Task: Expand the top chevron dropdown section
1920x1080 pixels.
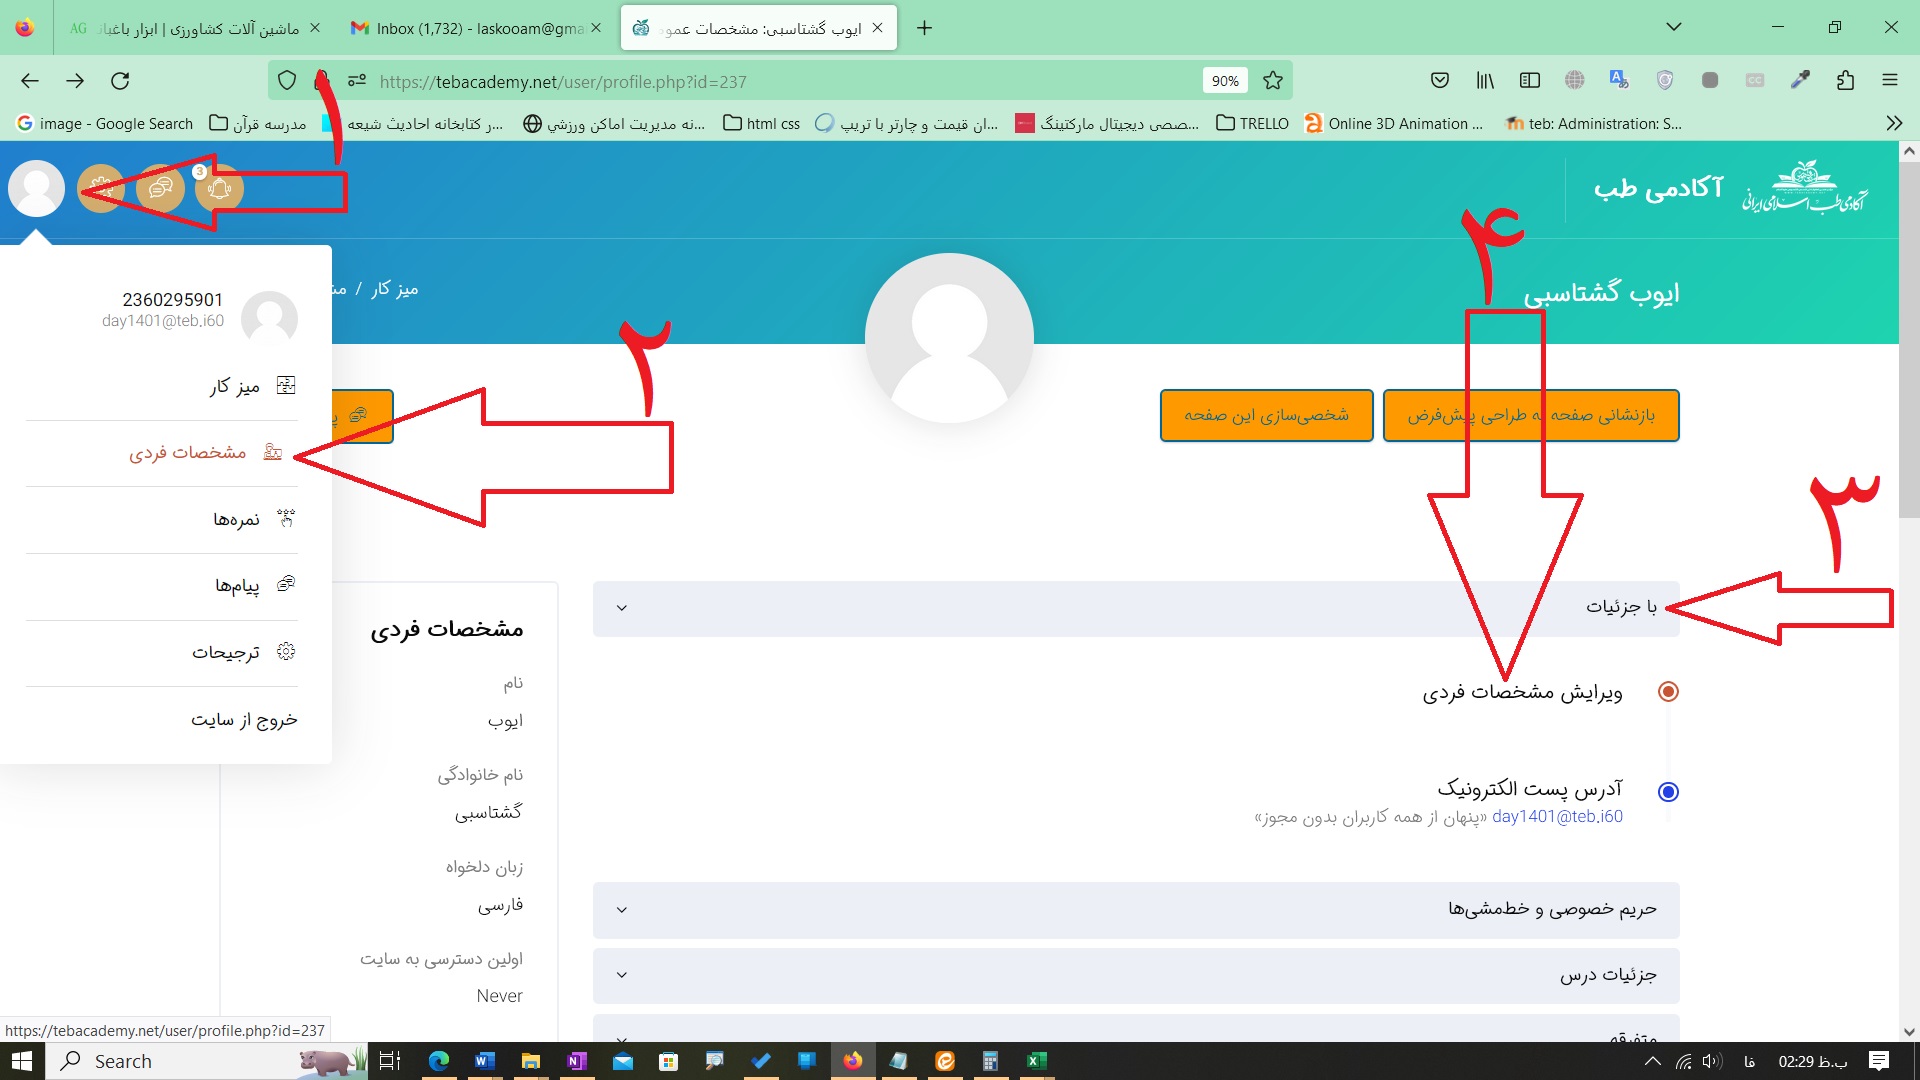Action: [x=621, y=609]
